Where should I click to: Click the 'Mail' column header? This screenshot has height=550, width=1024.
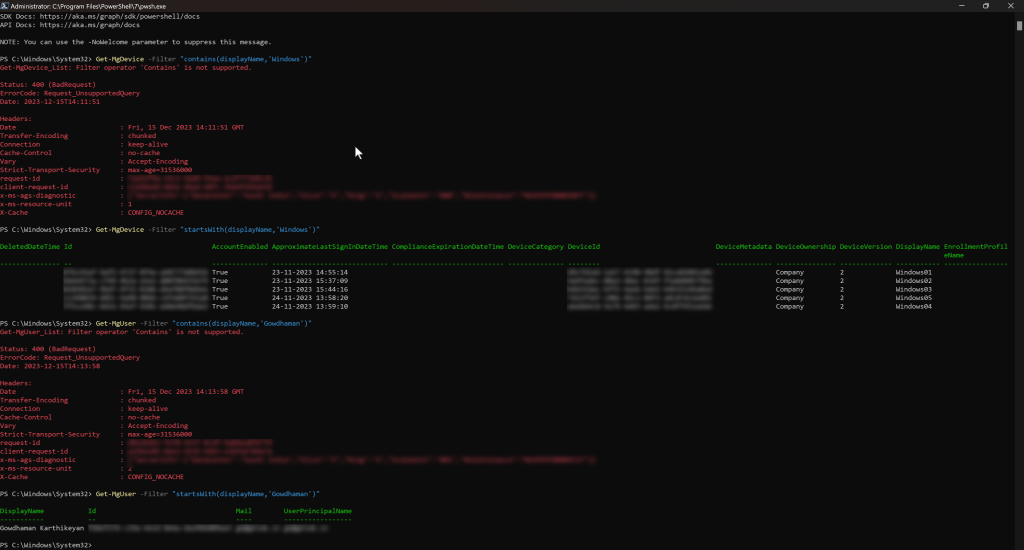[x=244, y=511]
